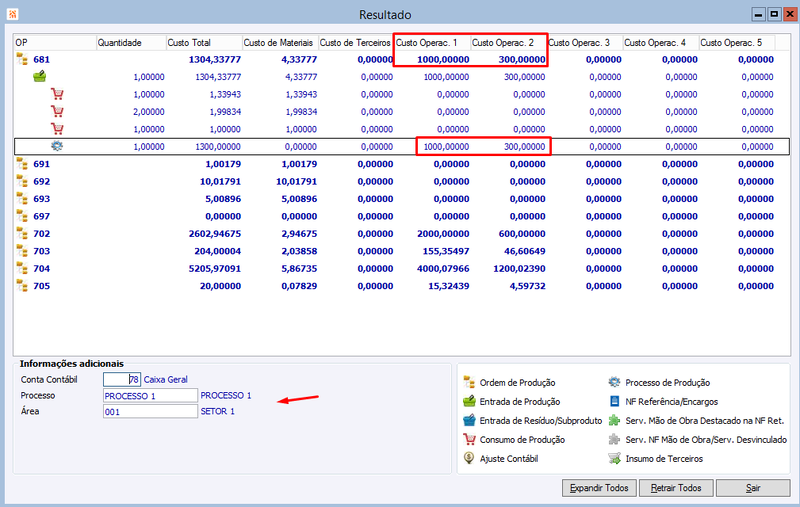The height and width of the screenshot is (507, 800).
Task: Click the Ordem de Produção legend icon
Action: coord(469,382)
